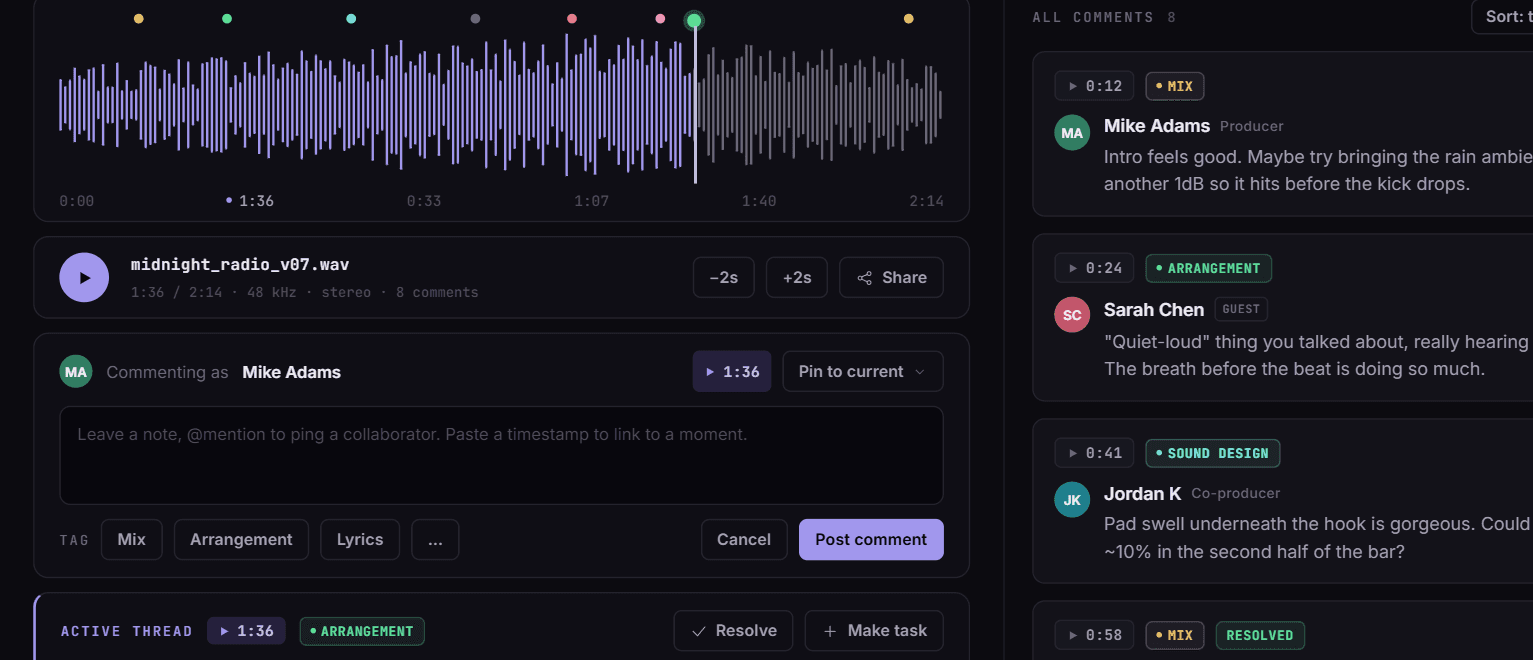Viewport: 1533px width, 660px height.
Task: Jump to 0:12 on Mike Adams comment
Action: 1094,86
